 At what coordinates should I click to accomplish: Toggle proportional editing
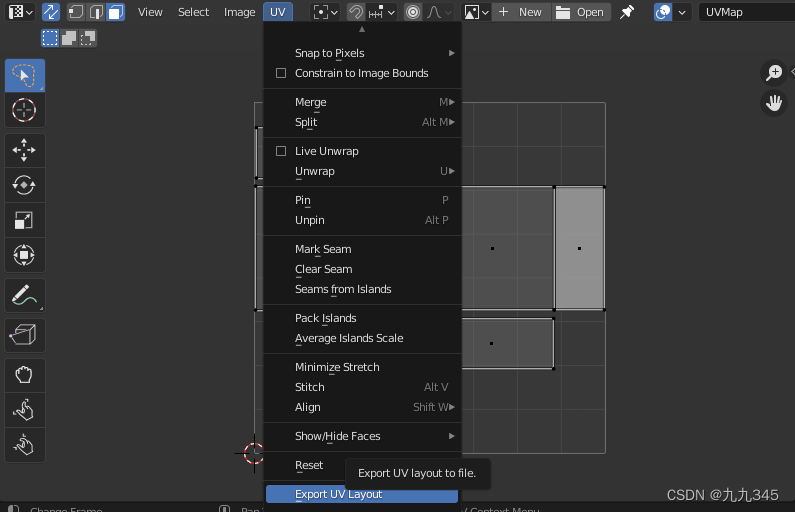coord(413,12)
